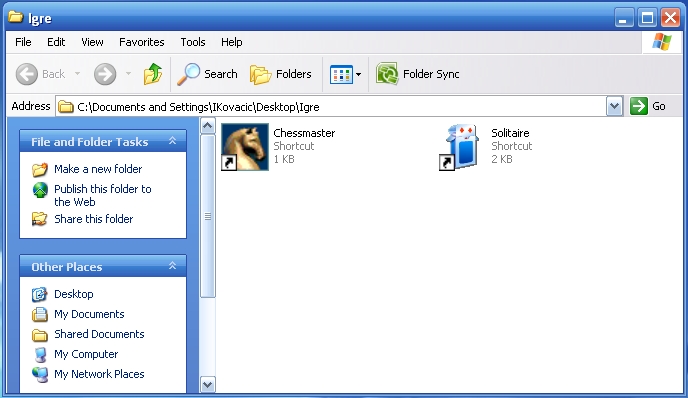
Task: Collapse the Other Places panel
Action: click(172, 266)
